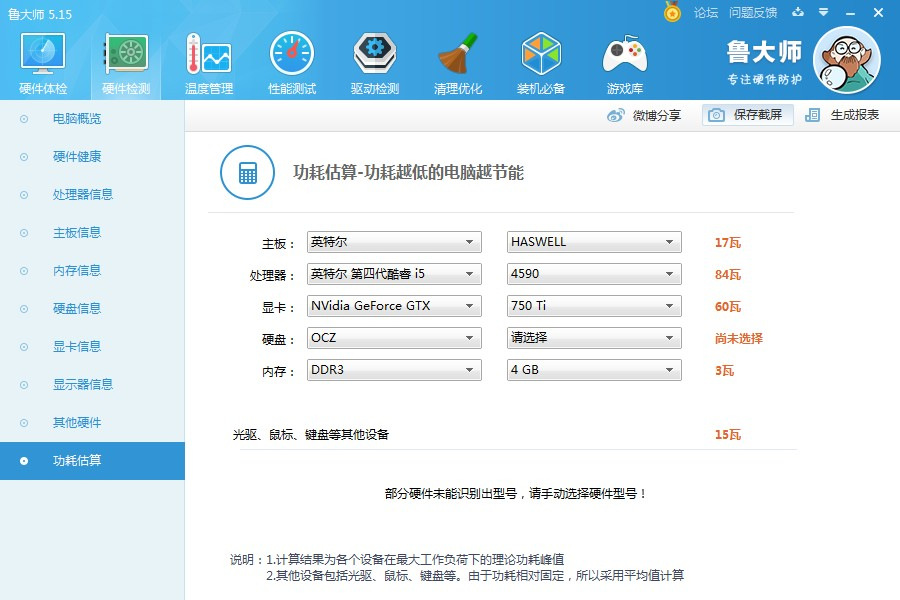The width and height of the screenshot is (900, 600).
Task: Select 处理器信息 in sidebar
Action: pyautogui.click(x=92, y=195)
